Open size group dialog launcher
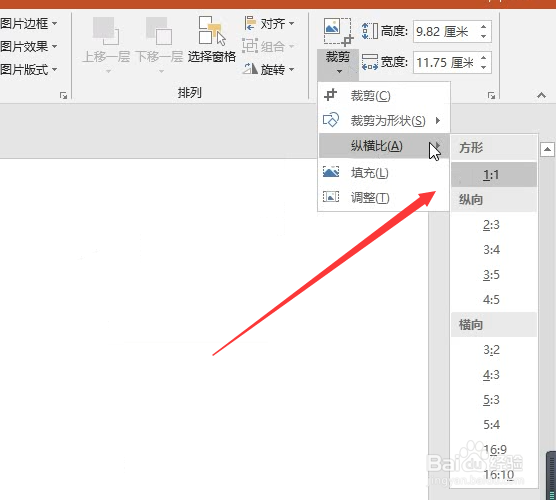556x500 pixels. (x=491, y=95)
